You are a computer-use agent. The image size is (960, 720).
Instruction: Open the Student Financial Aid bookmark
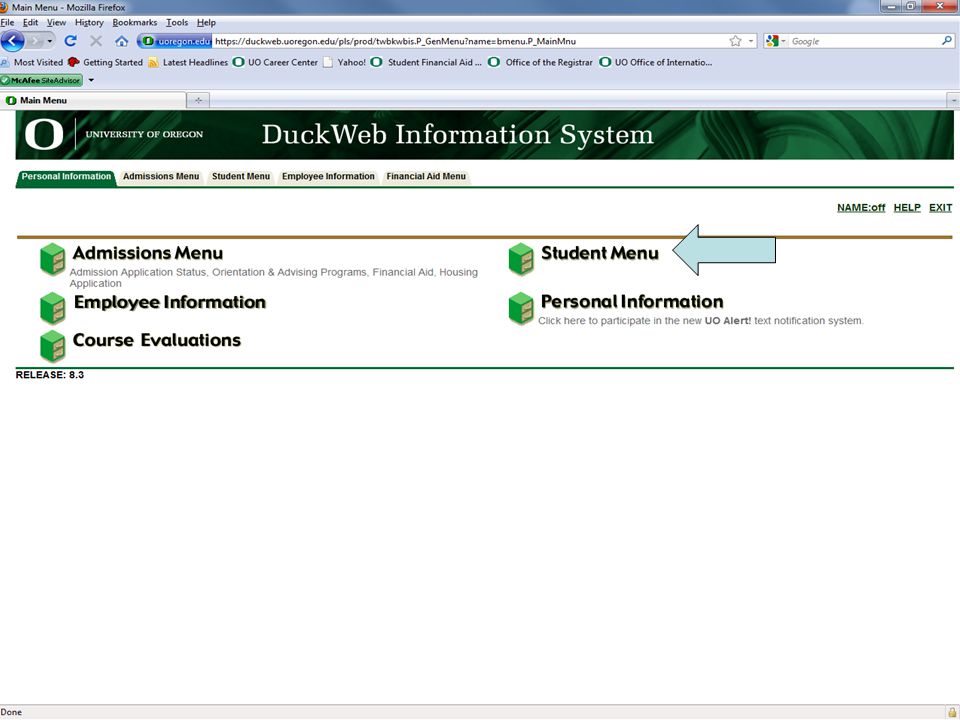[427, 62]
